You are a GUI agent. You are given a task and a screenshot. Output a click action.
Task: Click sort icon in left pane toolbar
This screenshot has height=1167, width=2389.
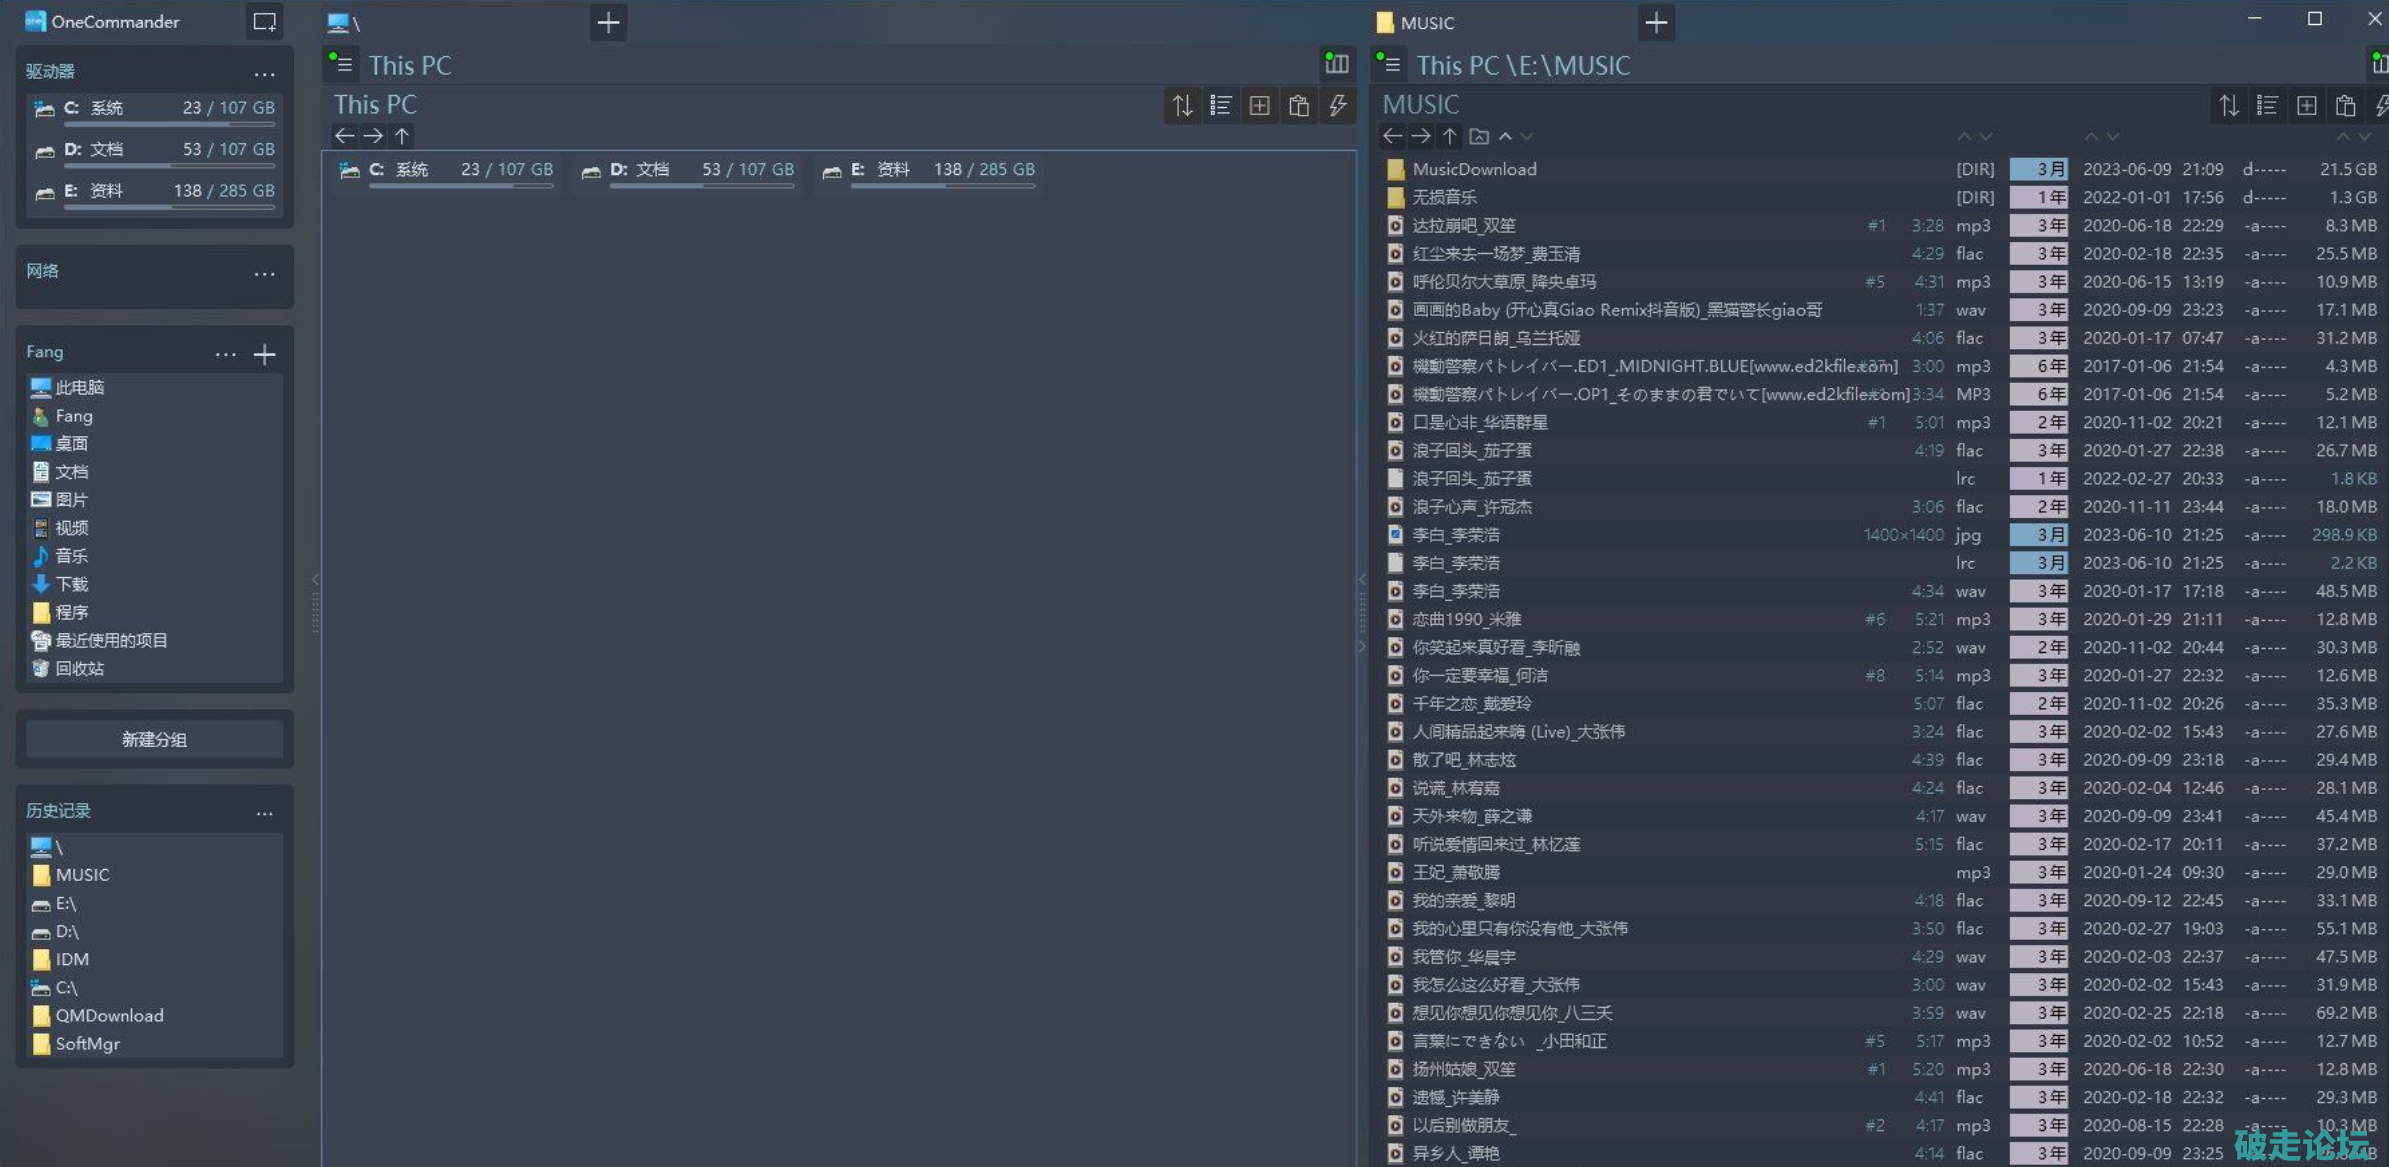coord(1182,106)
